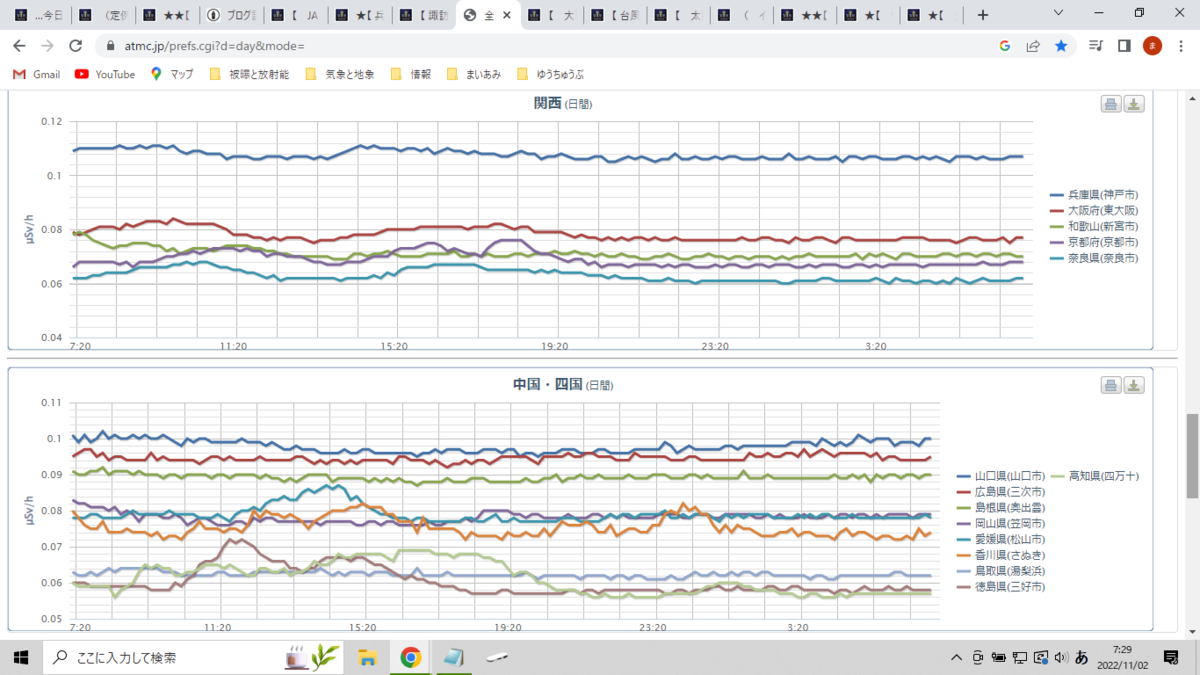Click the download icon on the 関西 chart
The height and width of the screenshot is (675, 1200).
(1133, 105)
